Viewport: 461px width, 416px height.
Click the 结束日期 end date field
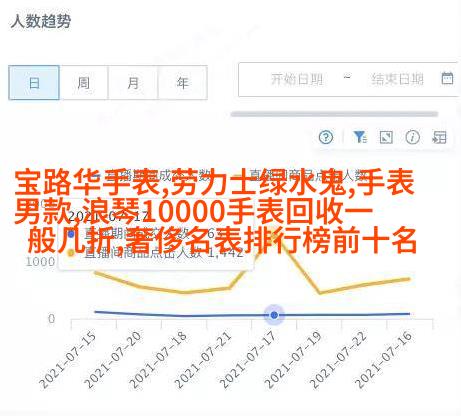click(x=397, y=79)
